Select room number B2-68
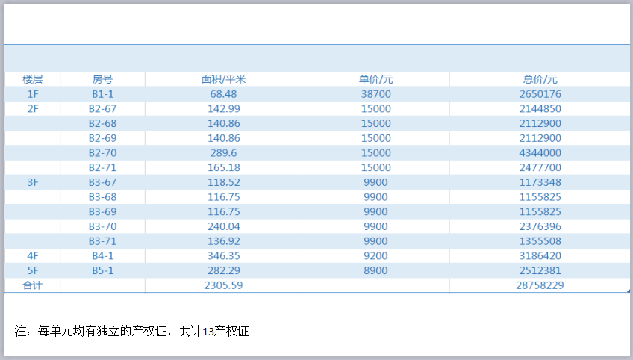Screen dimensions: 633x360 pos(103,123)
